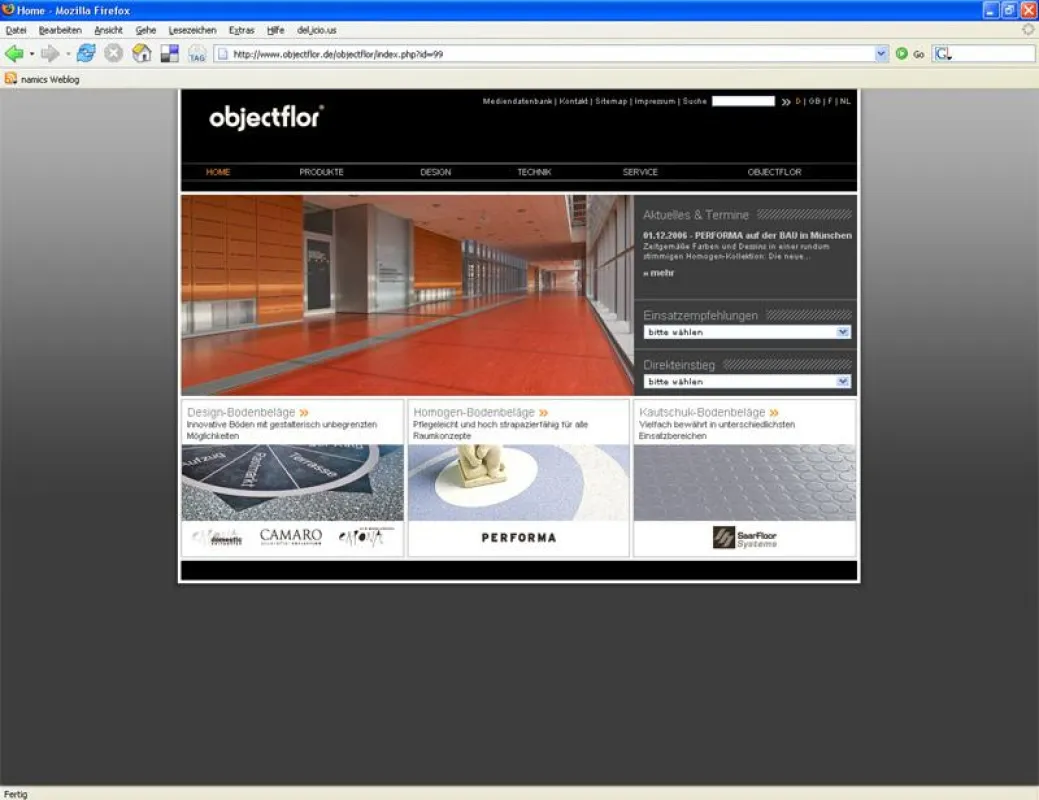
Task: Open namics Weblog feed bookmark
Action: [42, 79]
